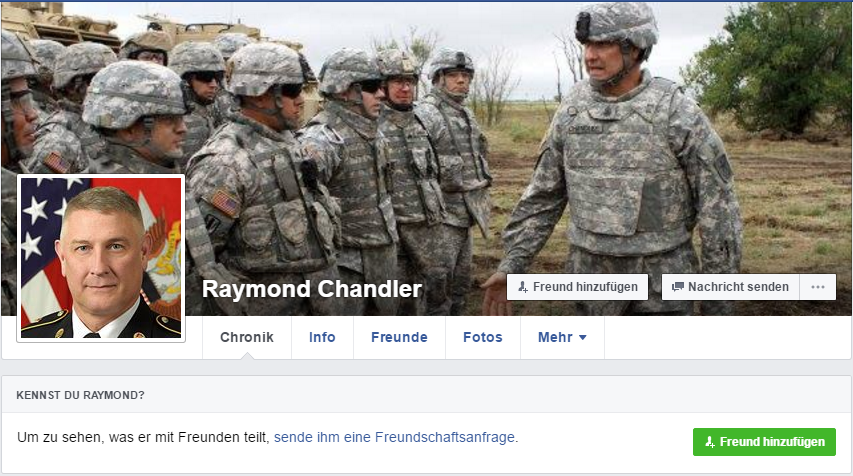The image size is (853, 476).
Task: Click the small arrow next to Mehr
Action: 583,338
